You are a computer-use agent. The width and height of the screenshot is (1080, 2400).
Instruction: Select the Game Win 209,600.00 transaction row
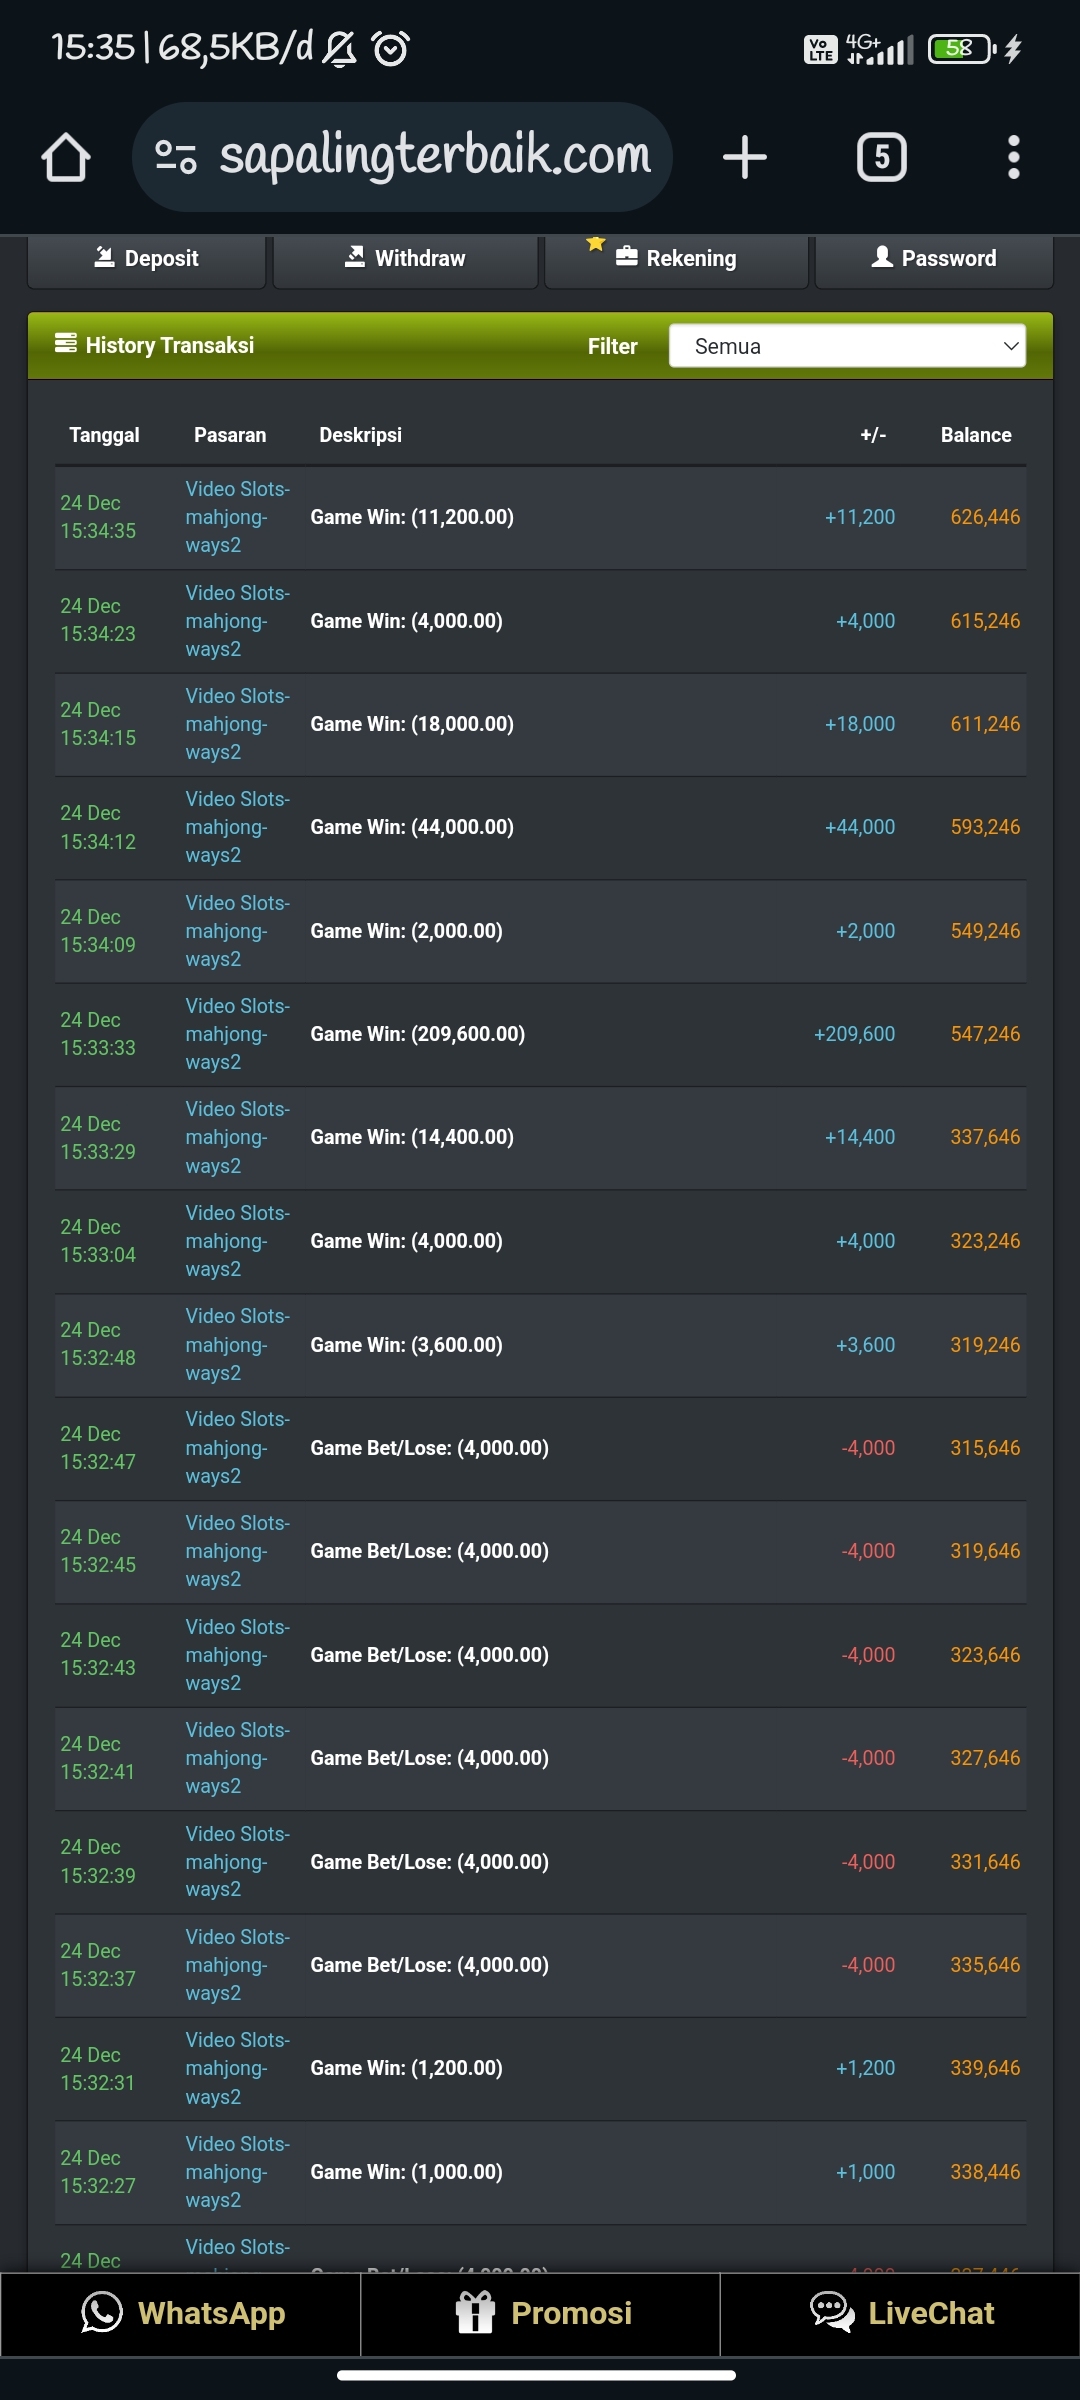[x=540, y=1034]
